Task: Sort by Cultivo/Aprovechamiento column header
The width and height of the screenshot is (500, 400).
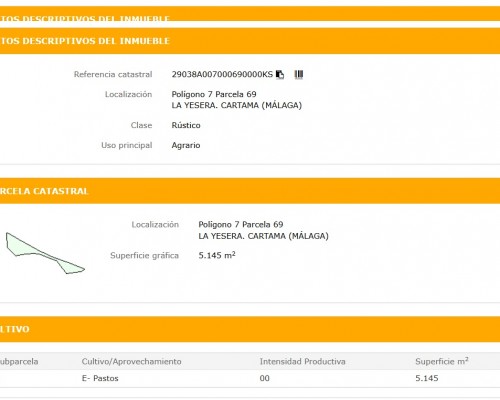Action: tap(131, 362)
